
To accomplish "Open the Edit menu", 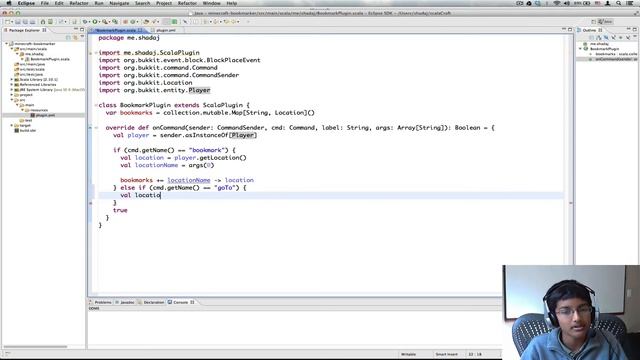I will click(x=59, y=3).
